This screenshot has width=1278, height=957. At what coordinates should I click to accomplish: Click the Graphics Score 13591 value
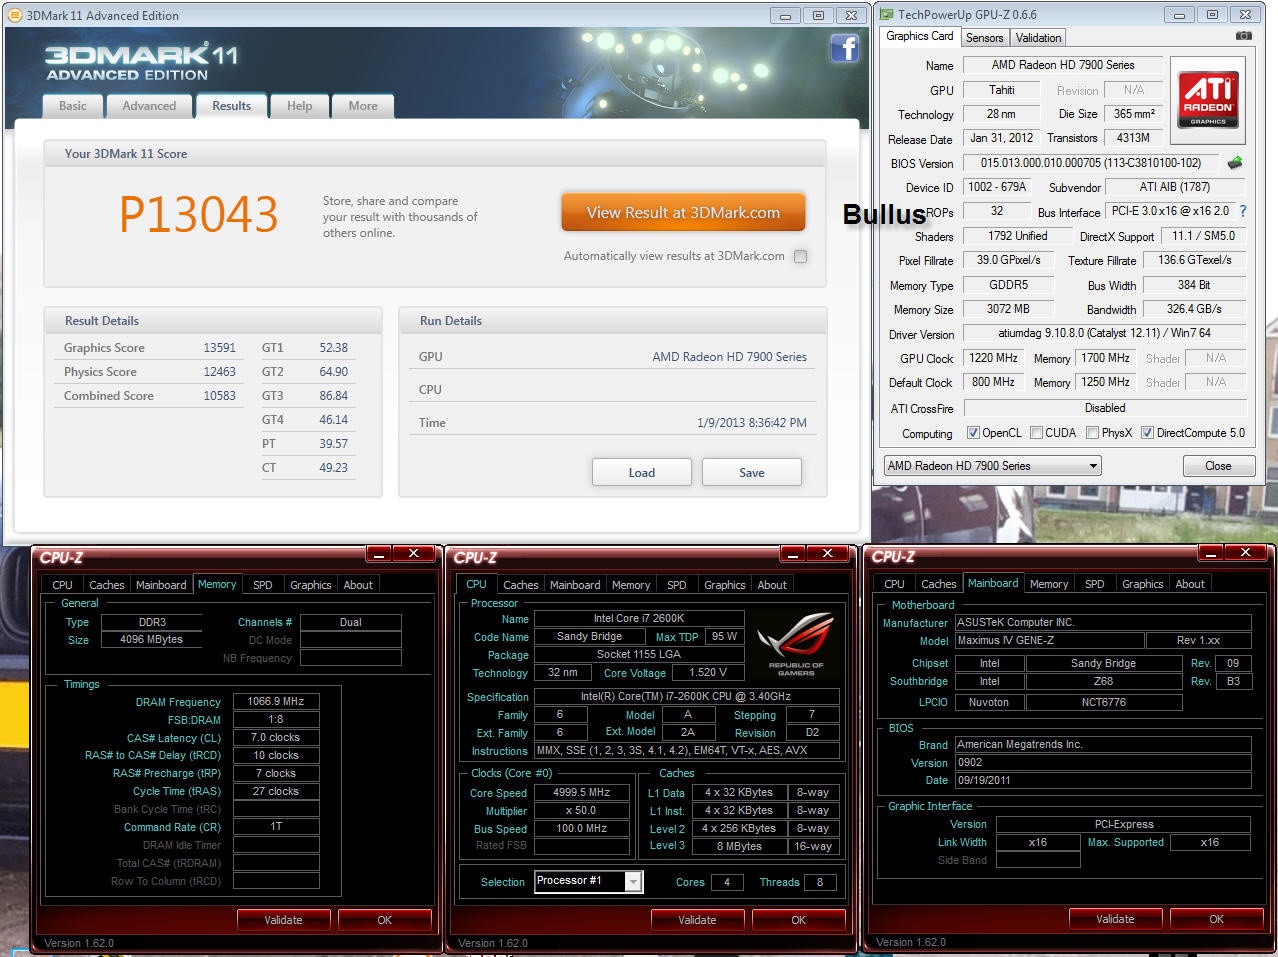[219, 348]
